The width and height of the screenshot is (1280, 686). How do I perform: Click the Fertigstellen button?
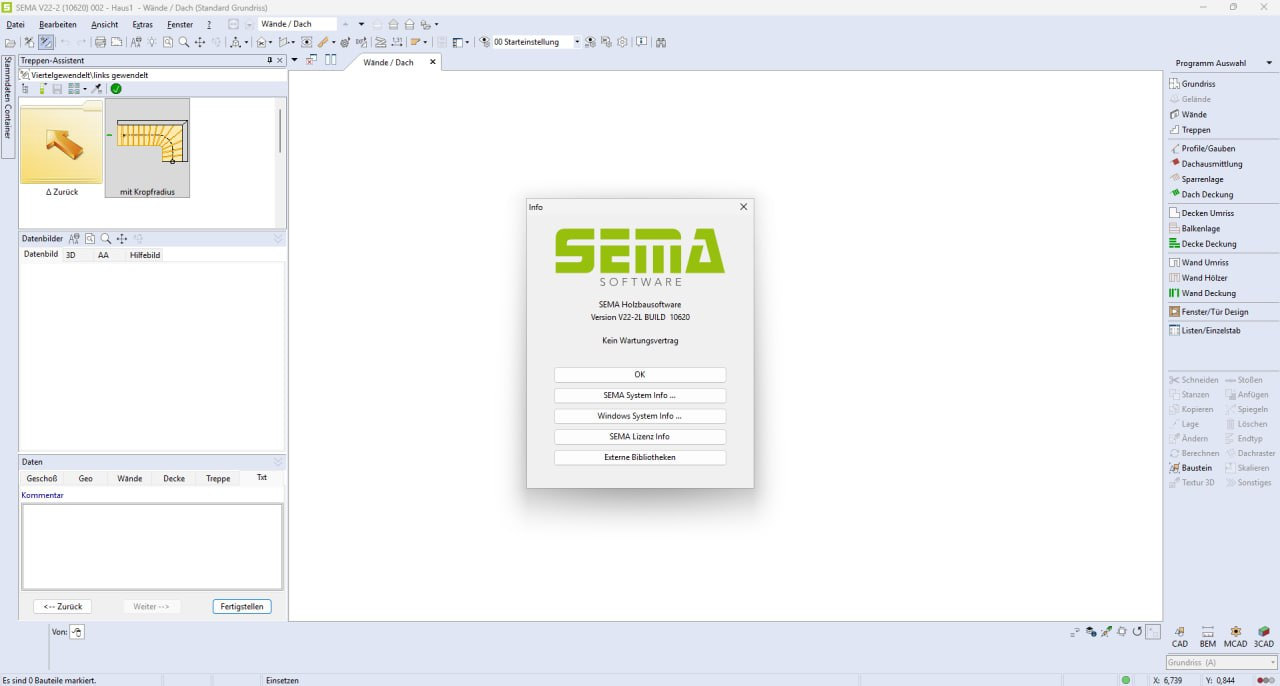[242, 606]
